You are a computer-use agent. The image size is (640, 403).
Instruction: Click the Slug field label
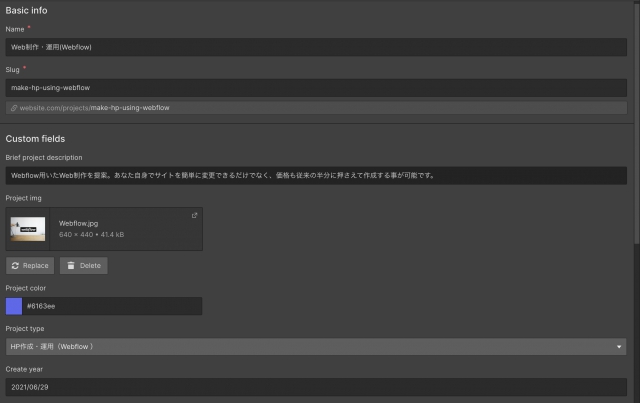pyautogui.click(x=12, y=70)
